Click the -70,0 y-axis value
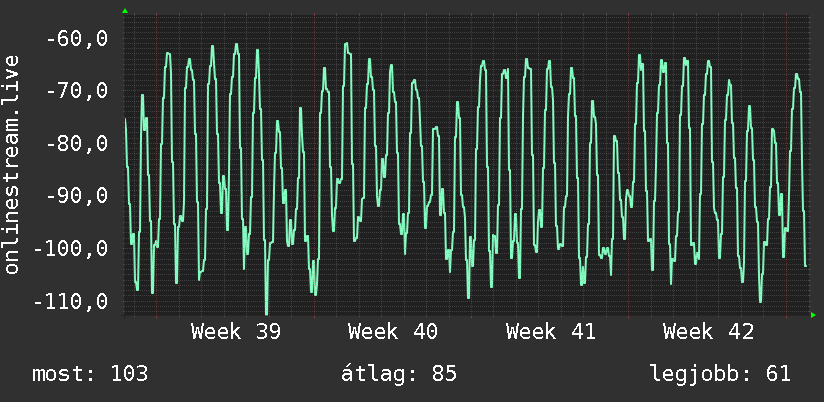 coord(77,90)
